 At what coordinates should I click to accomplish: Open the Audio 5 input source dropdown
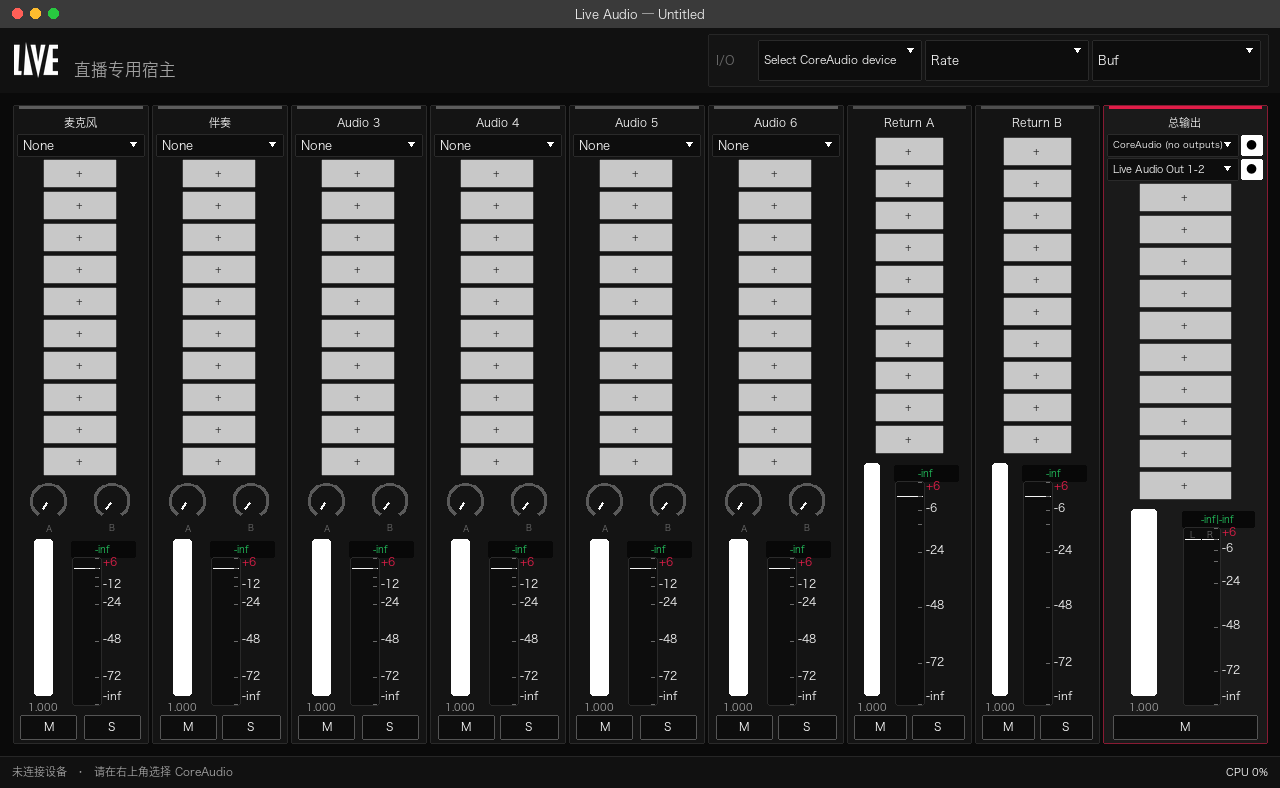(x=637, y=145)
